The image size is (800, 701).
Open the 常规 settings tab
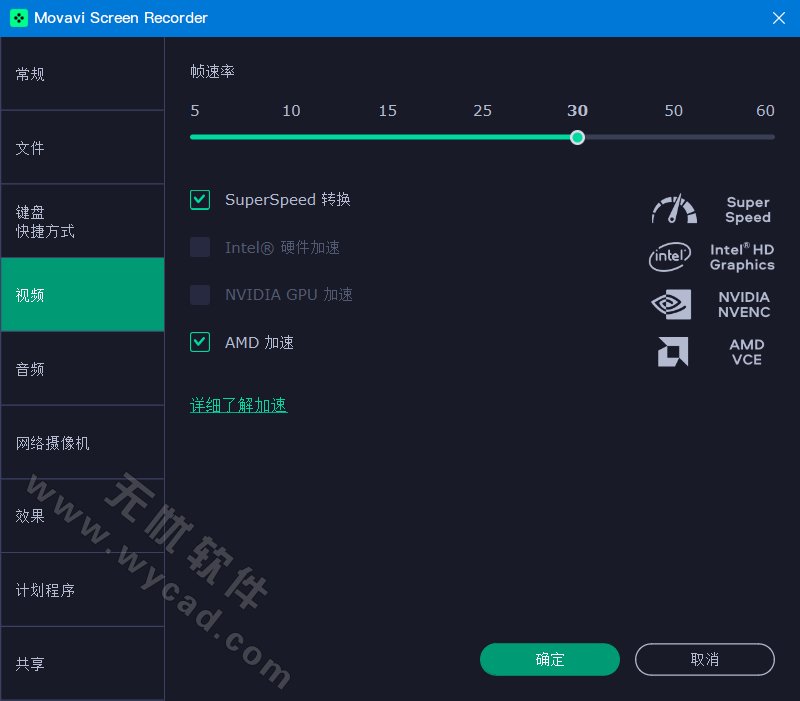pos(83,74)
